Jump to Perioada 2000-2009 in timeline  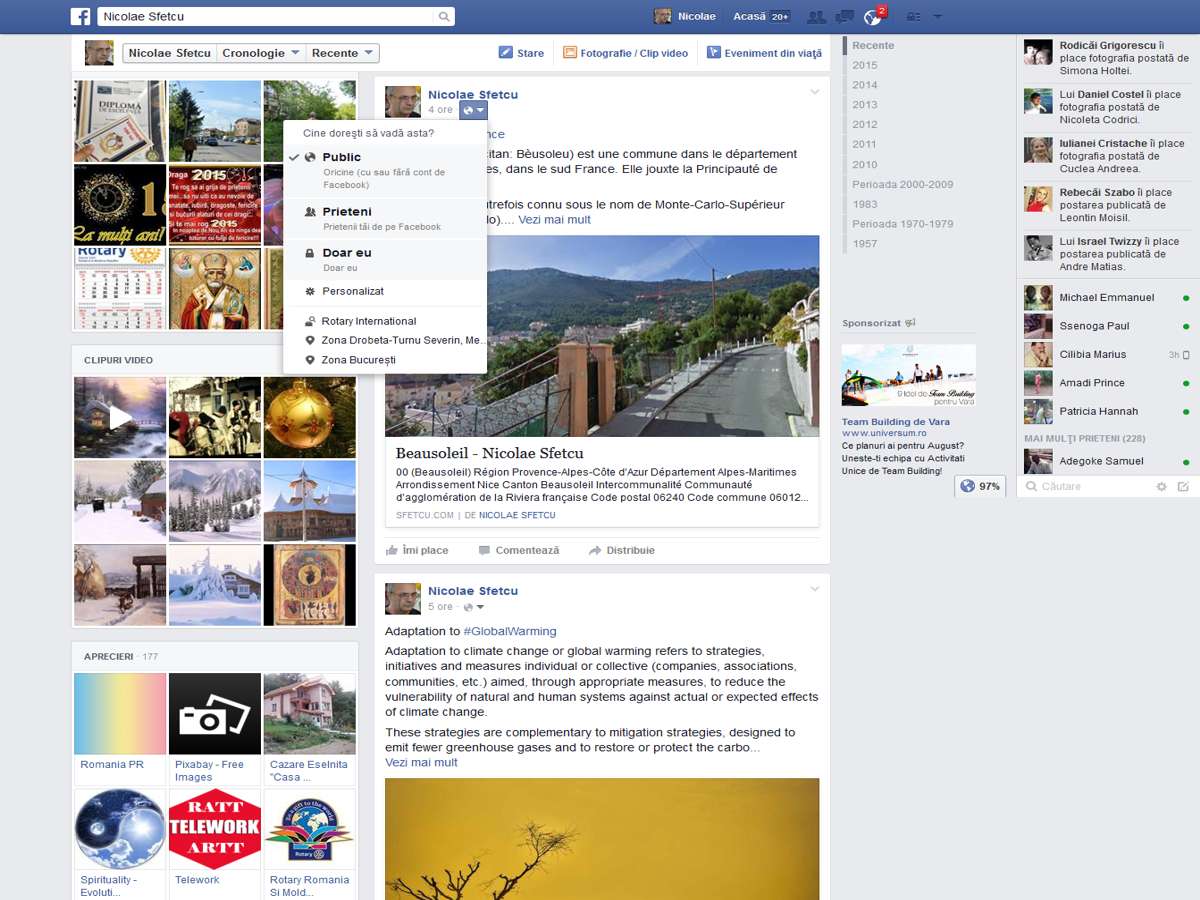coord(902,184)
